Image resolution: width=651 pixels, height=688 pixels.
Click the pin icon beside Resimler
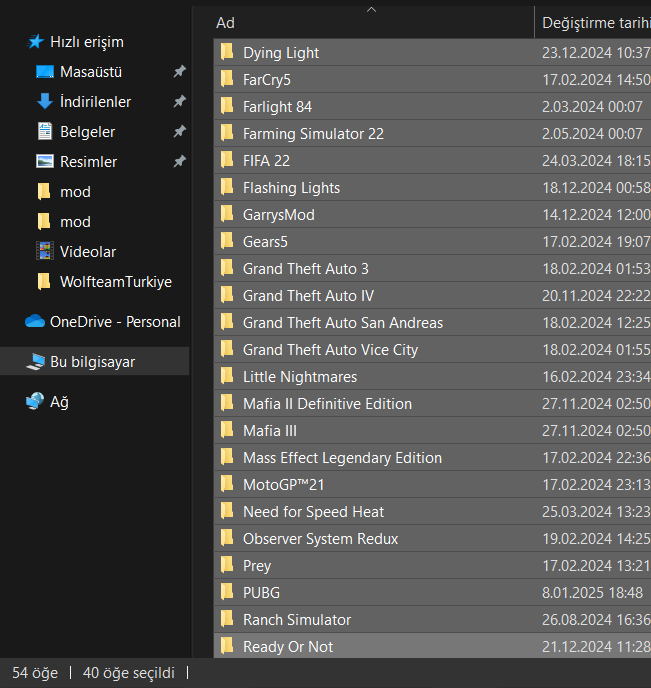(x=179, y=162)
